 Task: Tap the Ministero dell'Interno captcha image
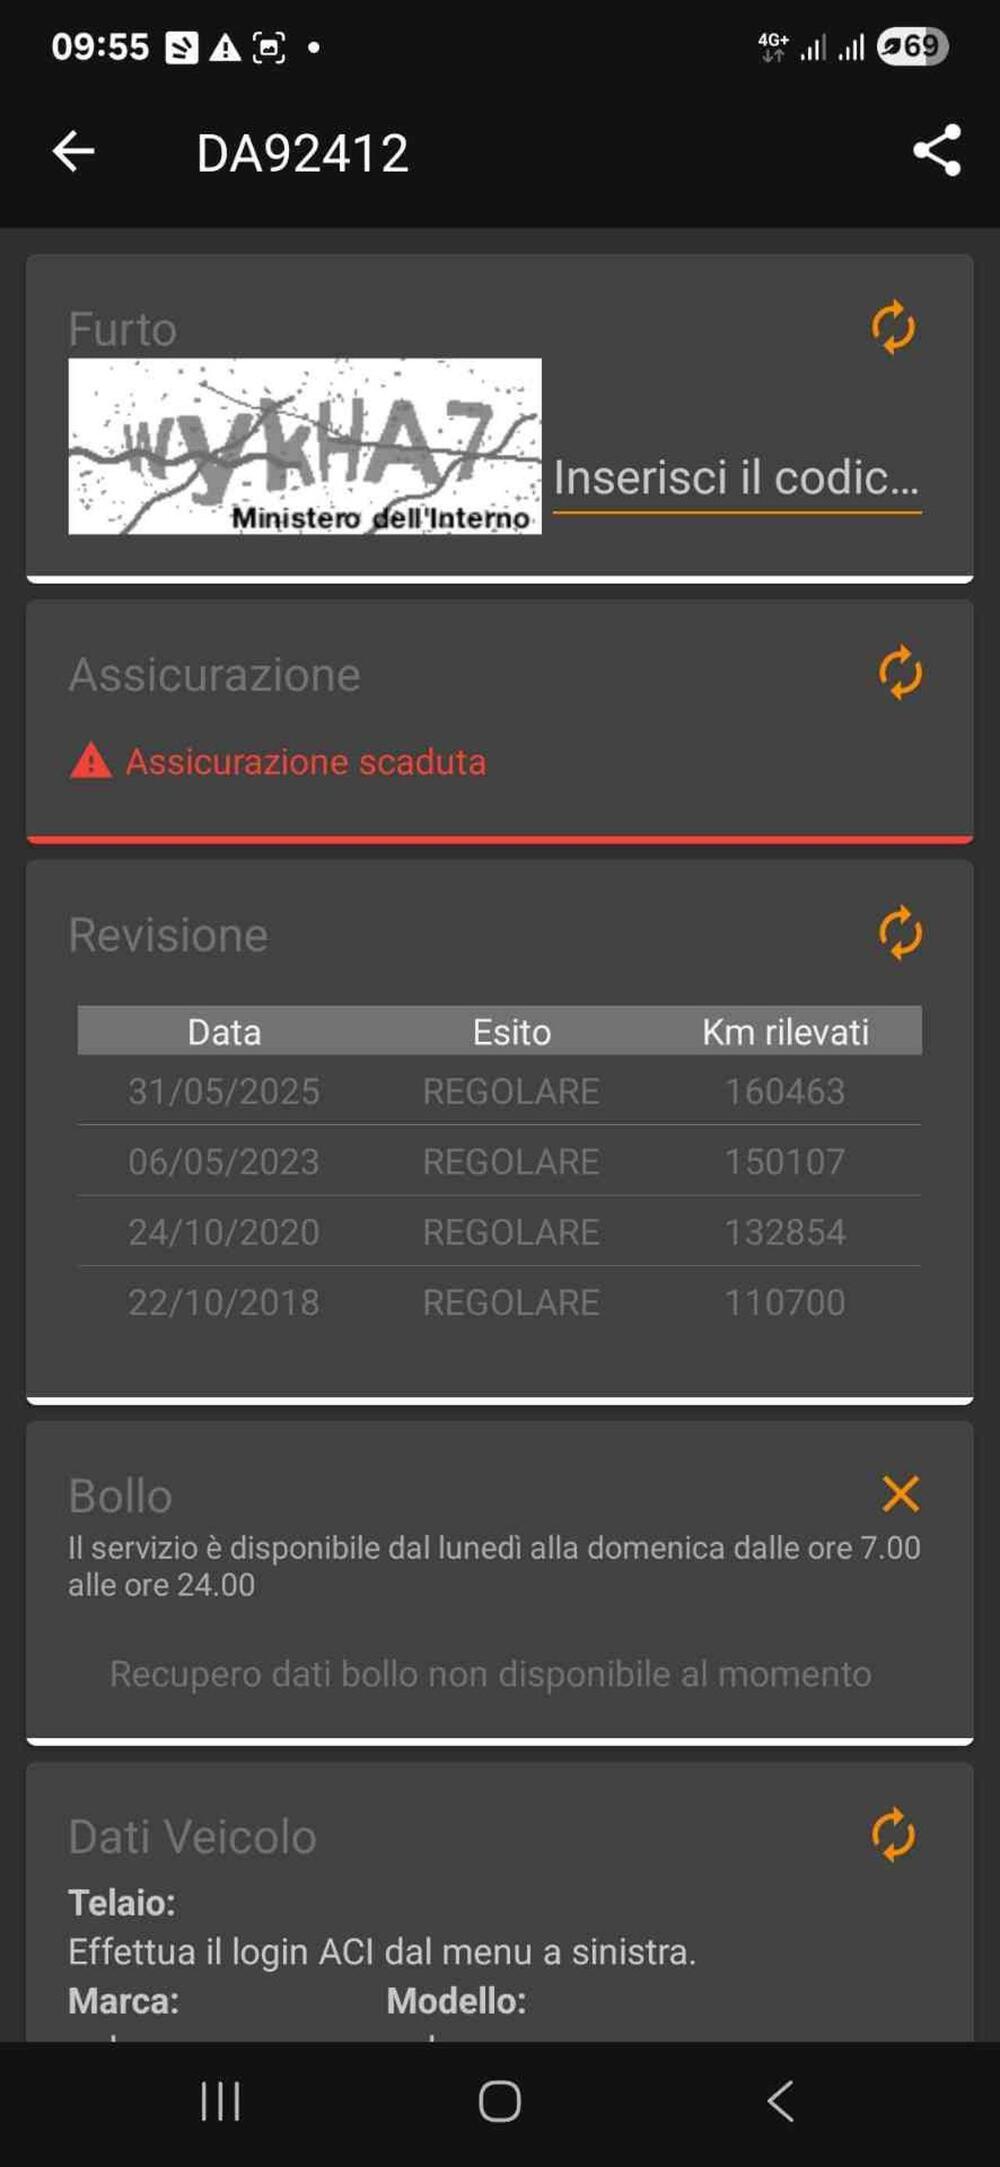[305, 446]
